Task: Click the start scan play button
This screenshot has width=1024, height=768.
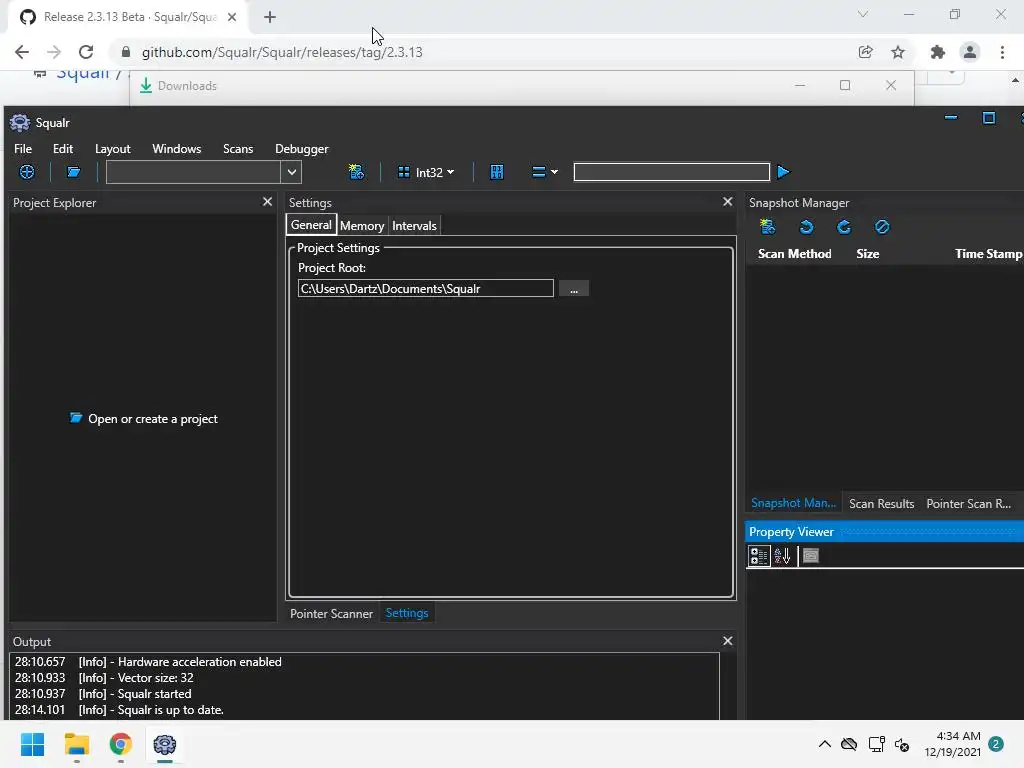Action: click(x=783, y=172)
